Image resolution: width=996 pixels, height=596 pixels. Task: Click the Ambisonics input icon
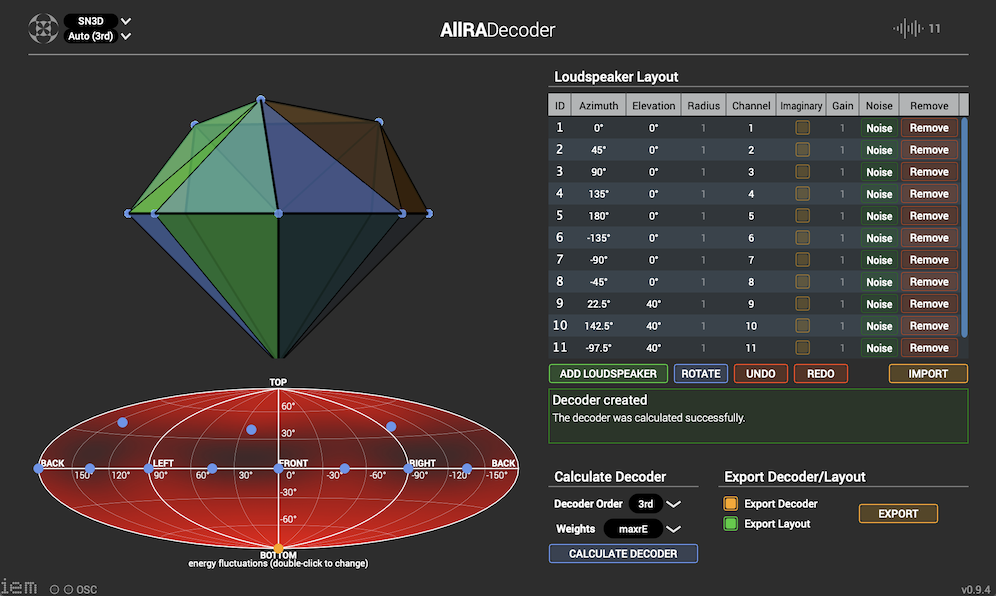pyautogui.click(x=43, y=28)
